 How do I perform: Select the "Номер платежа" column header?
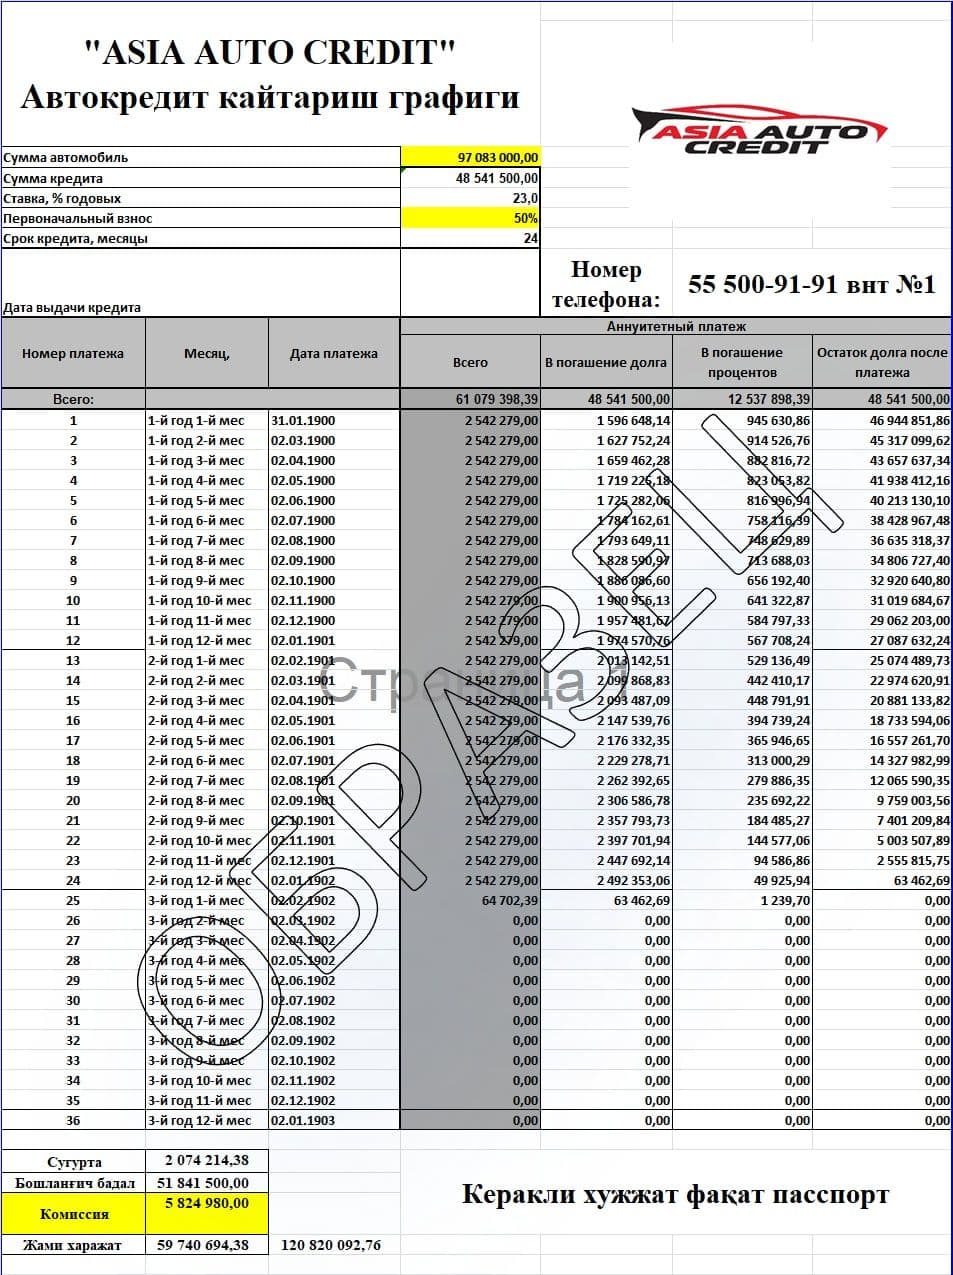click(73, 353)
